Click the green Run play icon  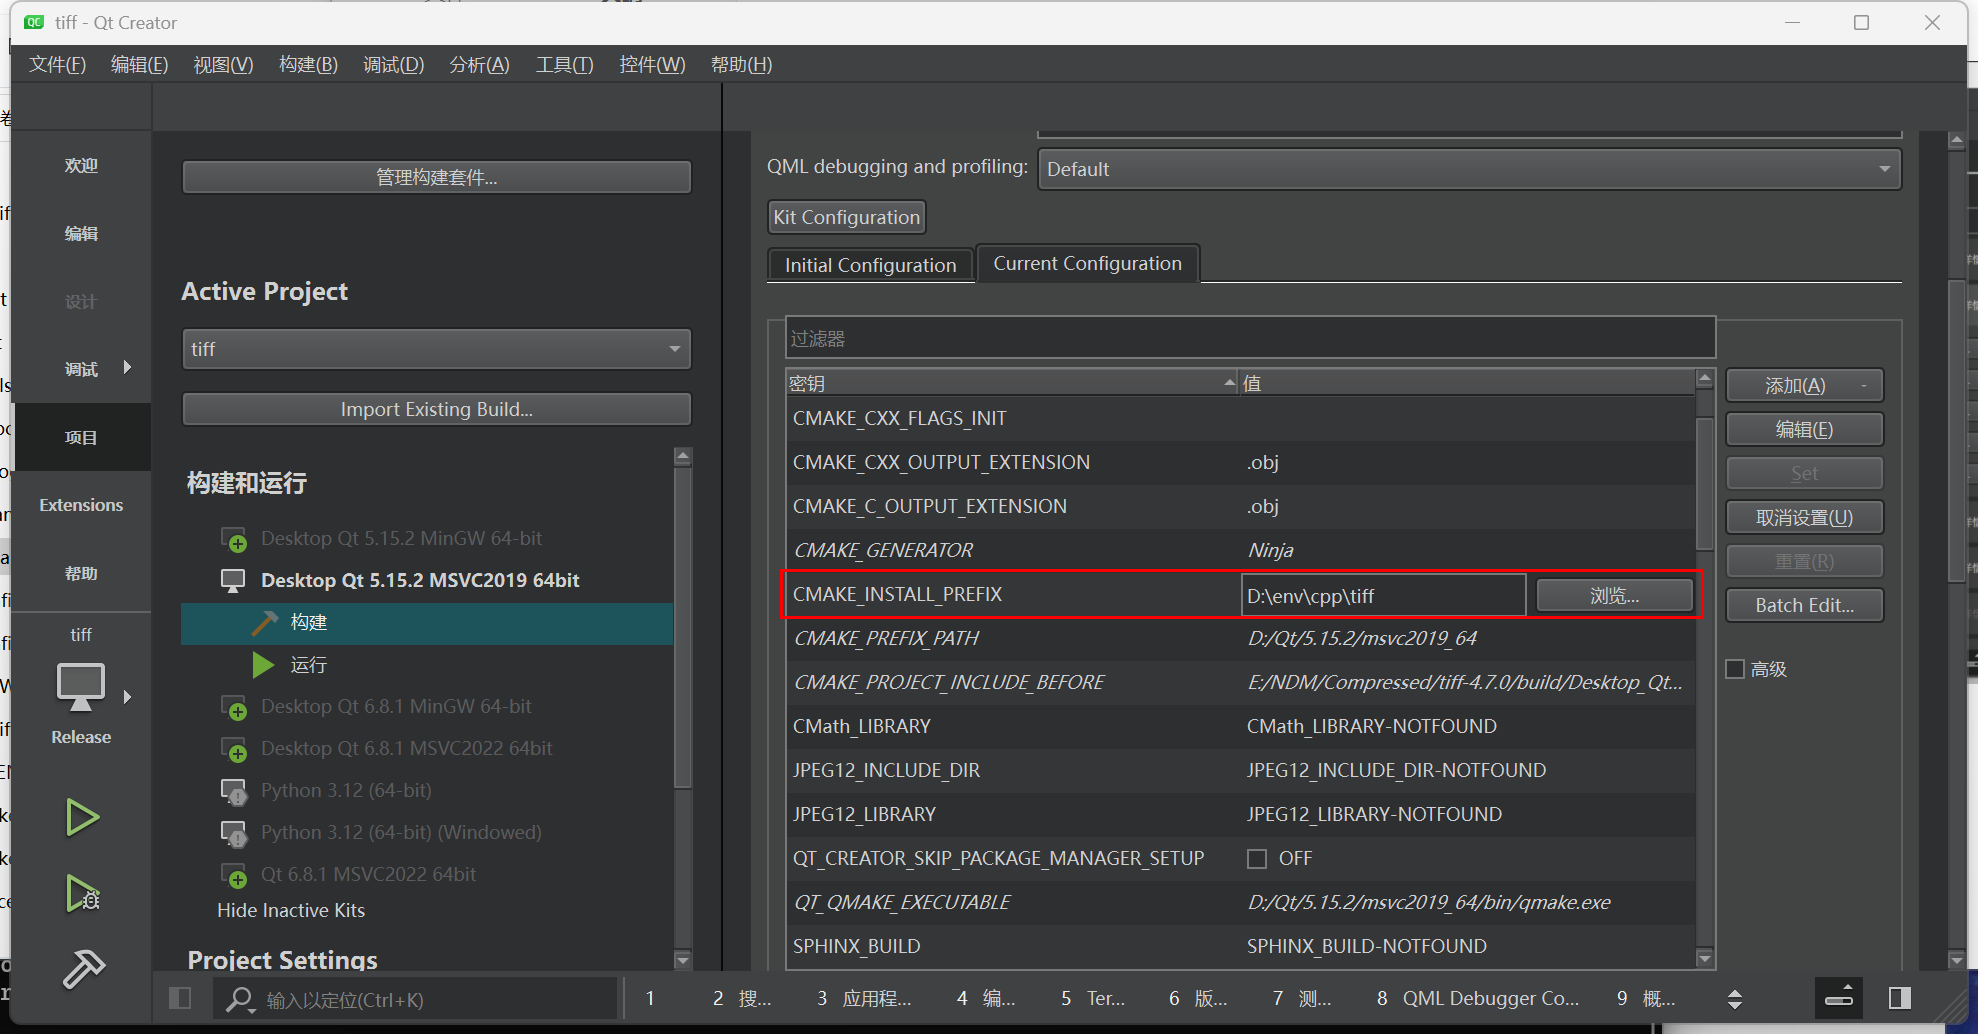click(x=81, y=817)
